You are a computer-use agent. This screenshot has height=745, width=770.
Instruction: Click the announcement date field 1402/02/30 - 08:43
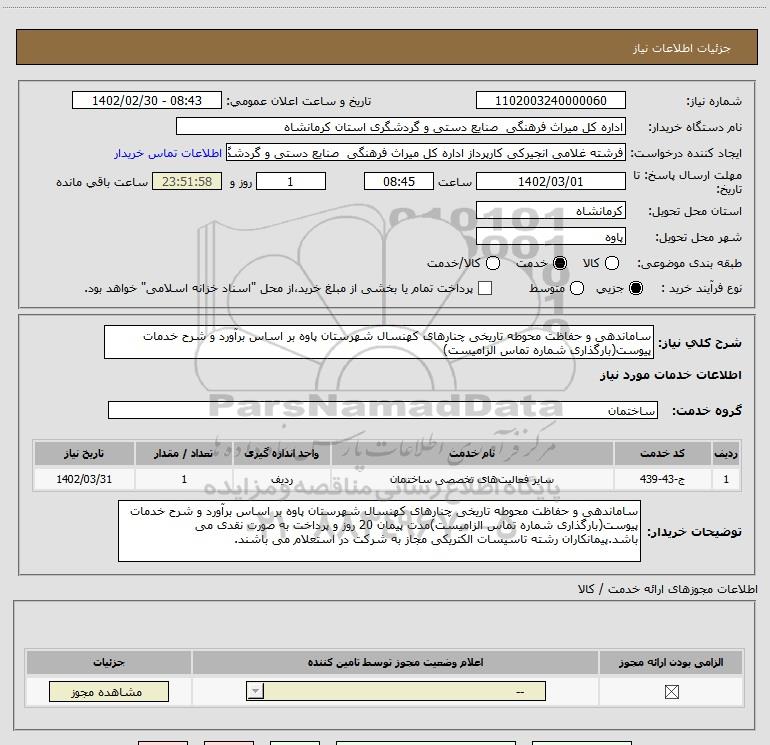point(147,101)
